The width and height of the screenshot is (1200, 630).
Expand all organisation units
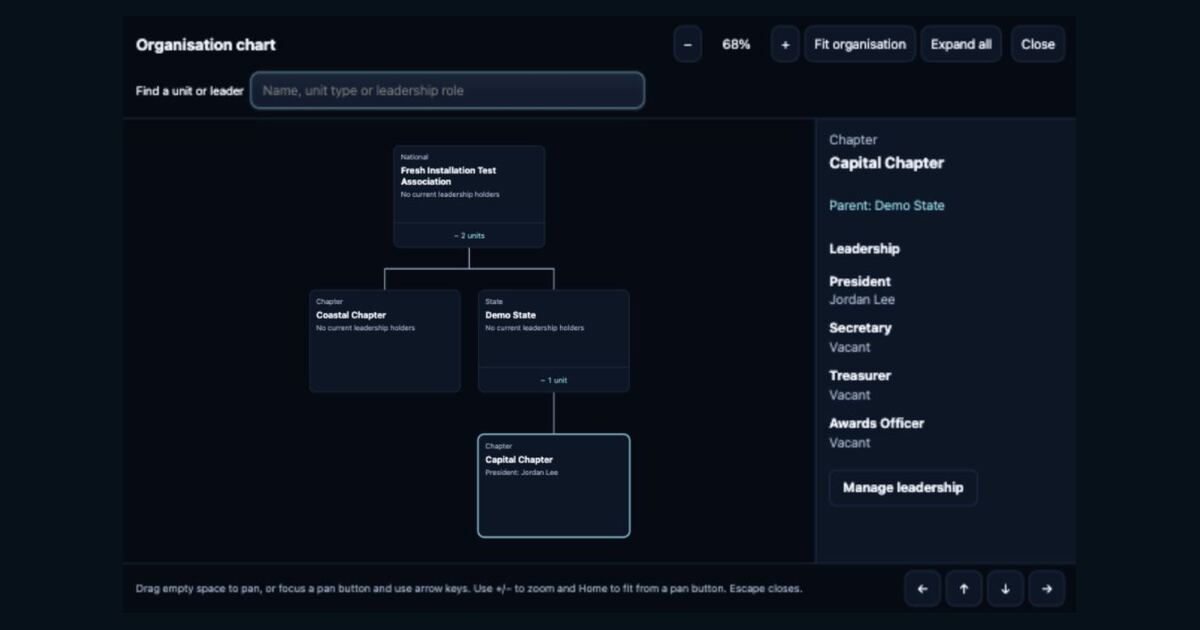pyautogui.click(x=961, y=44)
